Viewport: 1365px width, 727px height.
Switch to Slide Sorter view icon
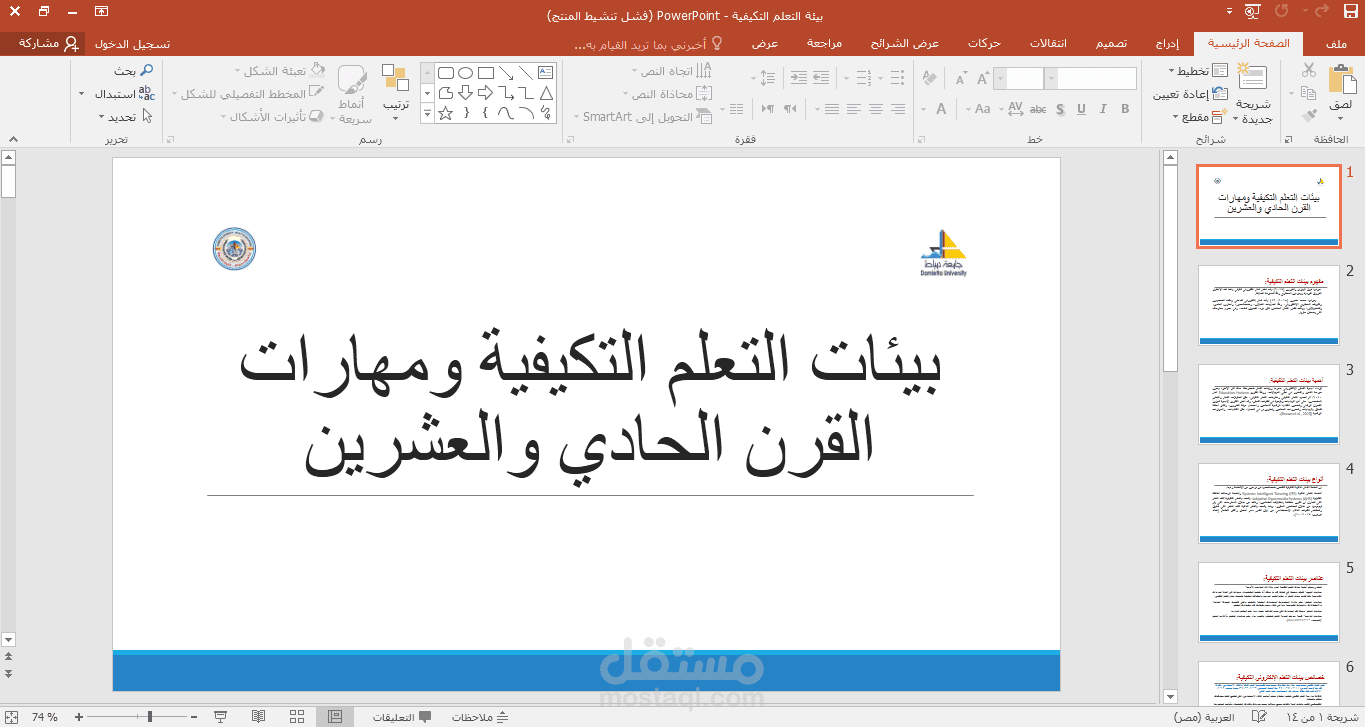point(297,717)
